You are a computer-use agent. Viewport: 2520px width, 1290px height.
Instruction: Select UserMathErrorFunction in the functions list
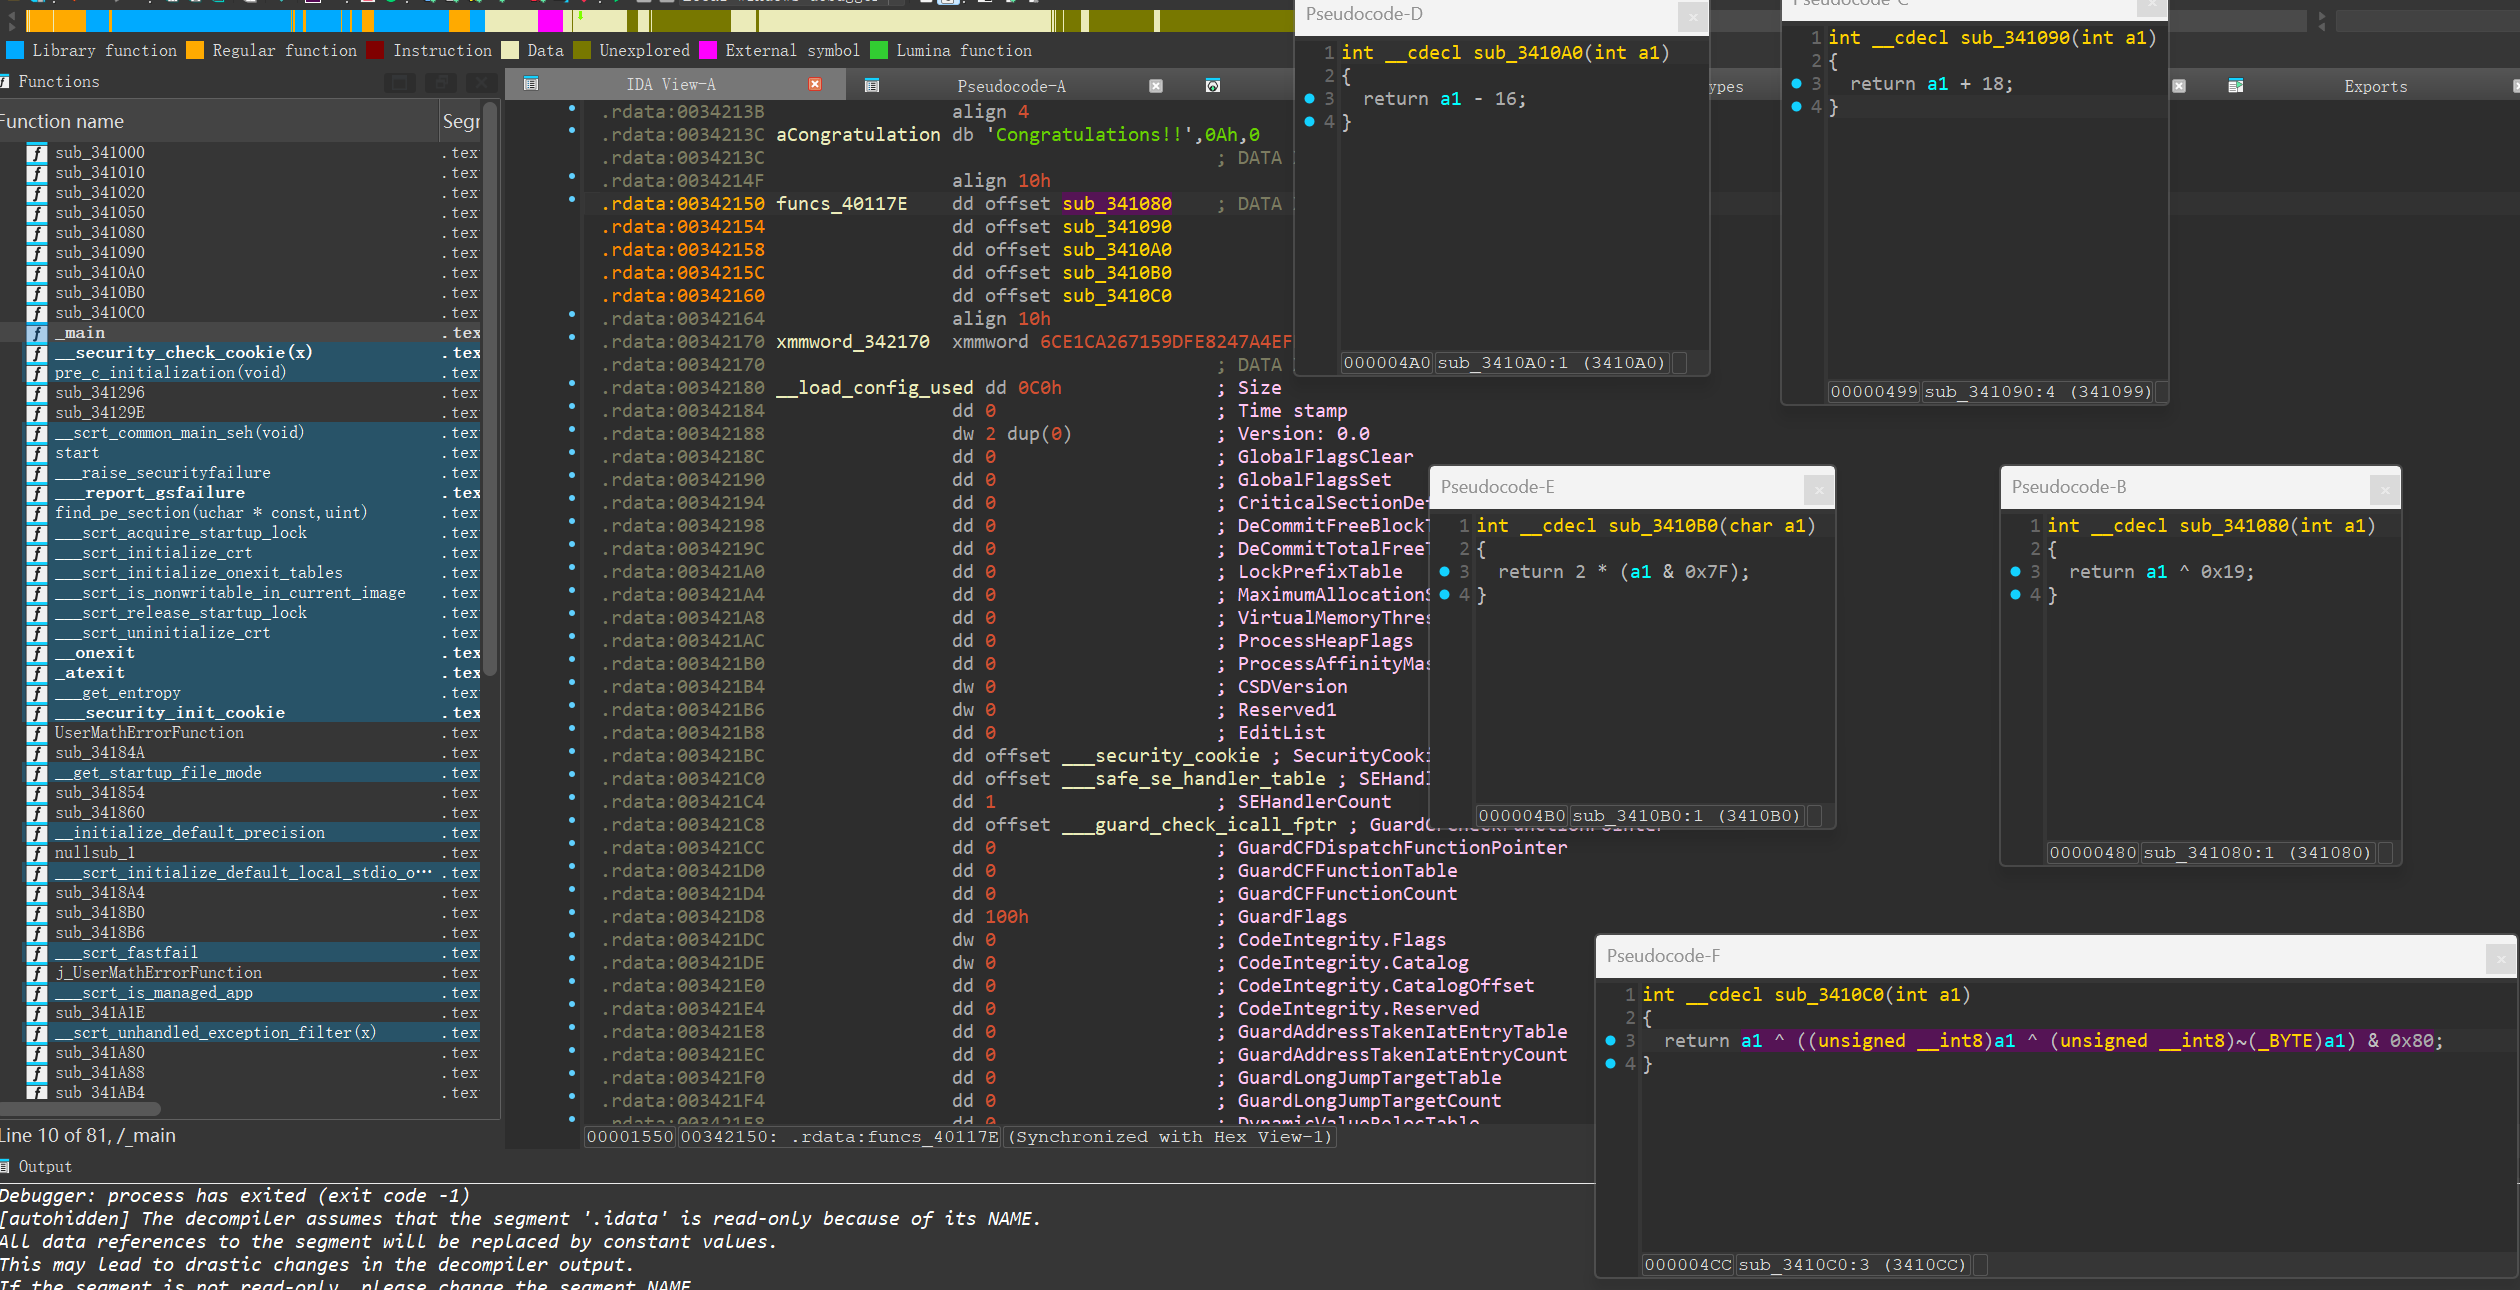click(x=149, y=733)
